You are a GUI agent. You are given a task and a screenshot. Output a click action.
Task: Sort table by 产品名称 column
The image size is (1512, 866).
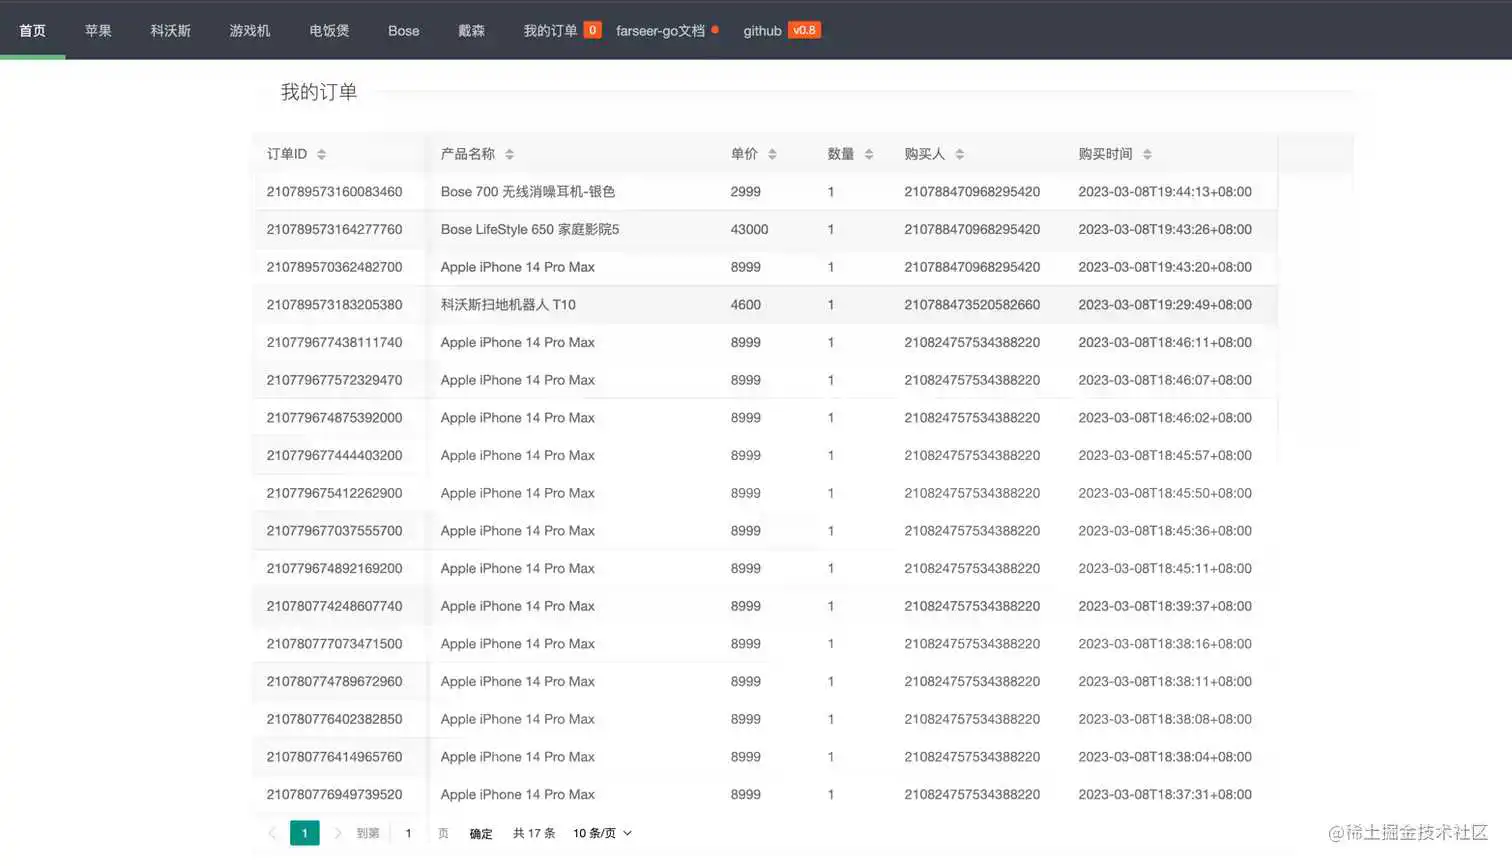509,154
